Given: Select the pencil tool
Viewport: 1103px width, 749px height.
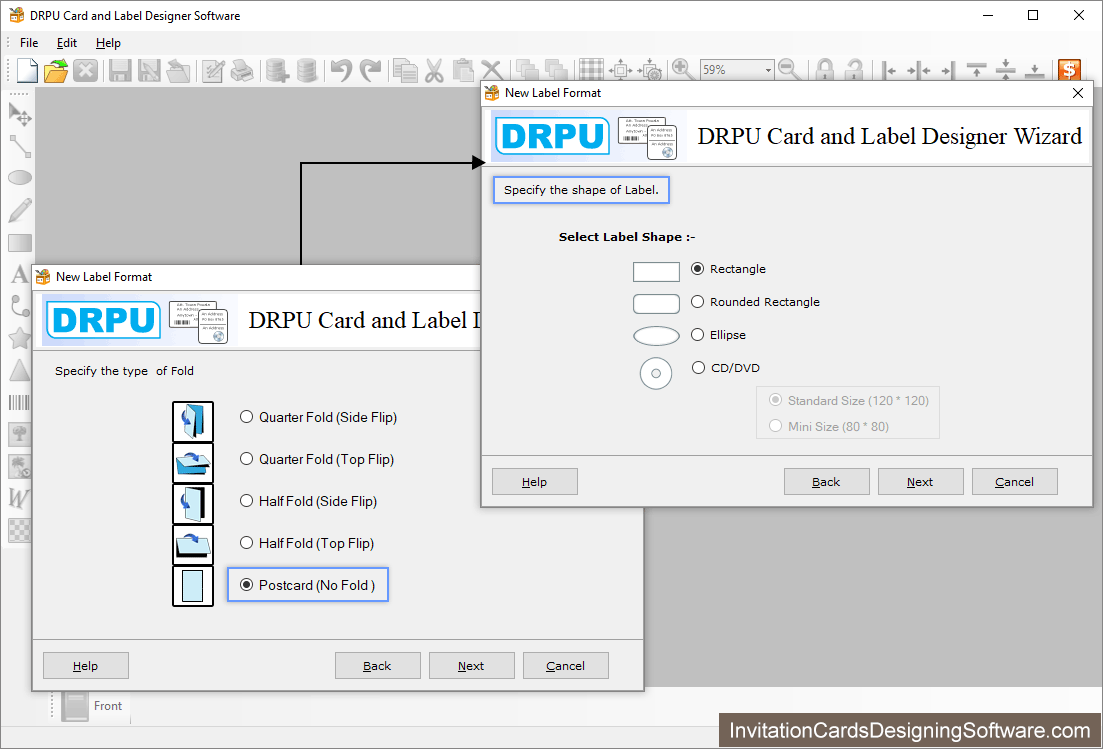Looking at the screenshot, I should click(20, 210).
